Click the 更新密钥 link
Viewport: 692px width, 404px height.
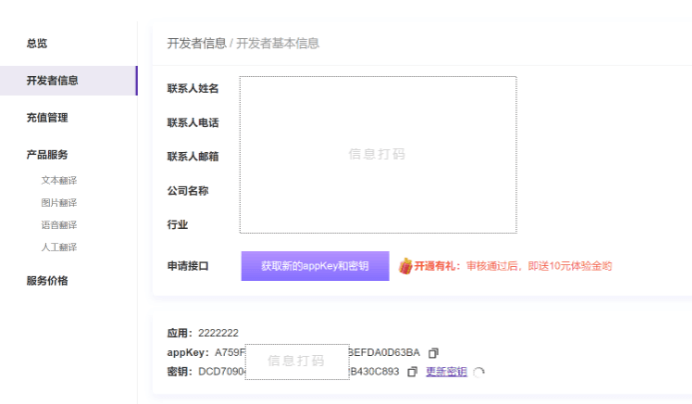446,372
